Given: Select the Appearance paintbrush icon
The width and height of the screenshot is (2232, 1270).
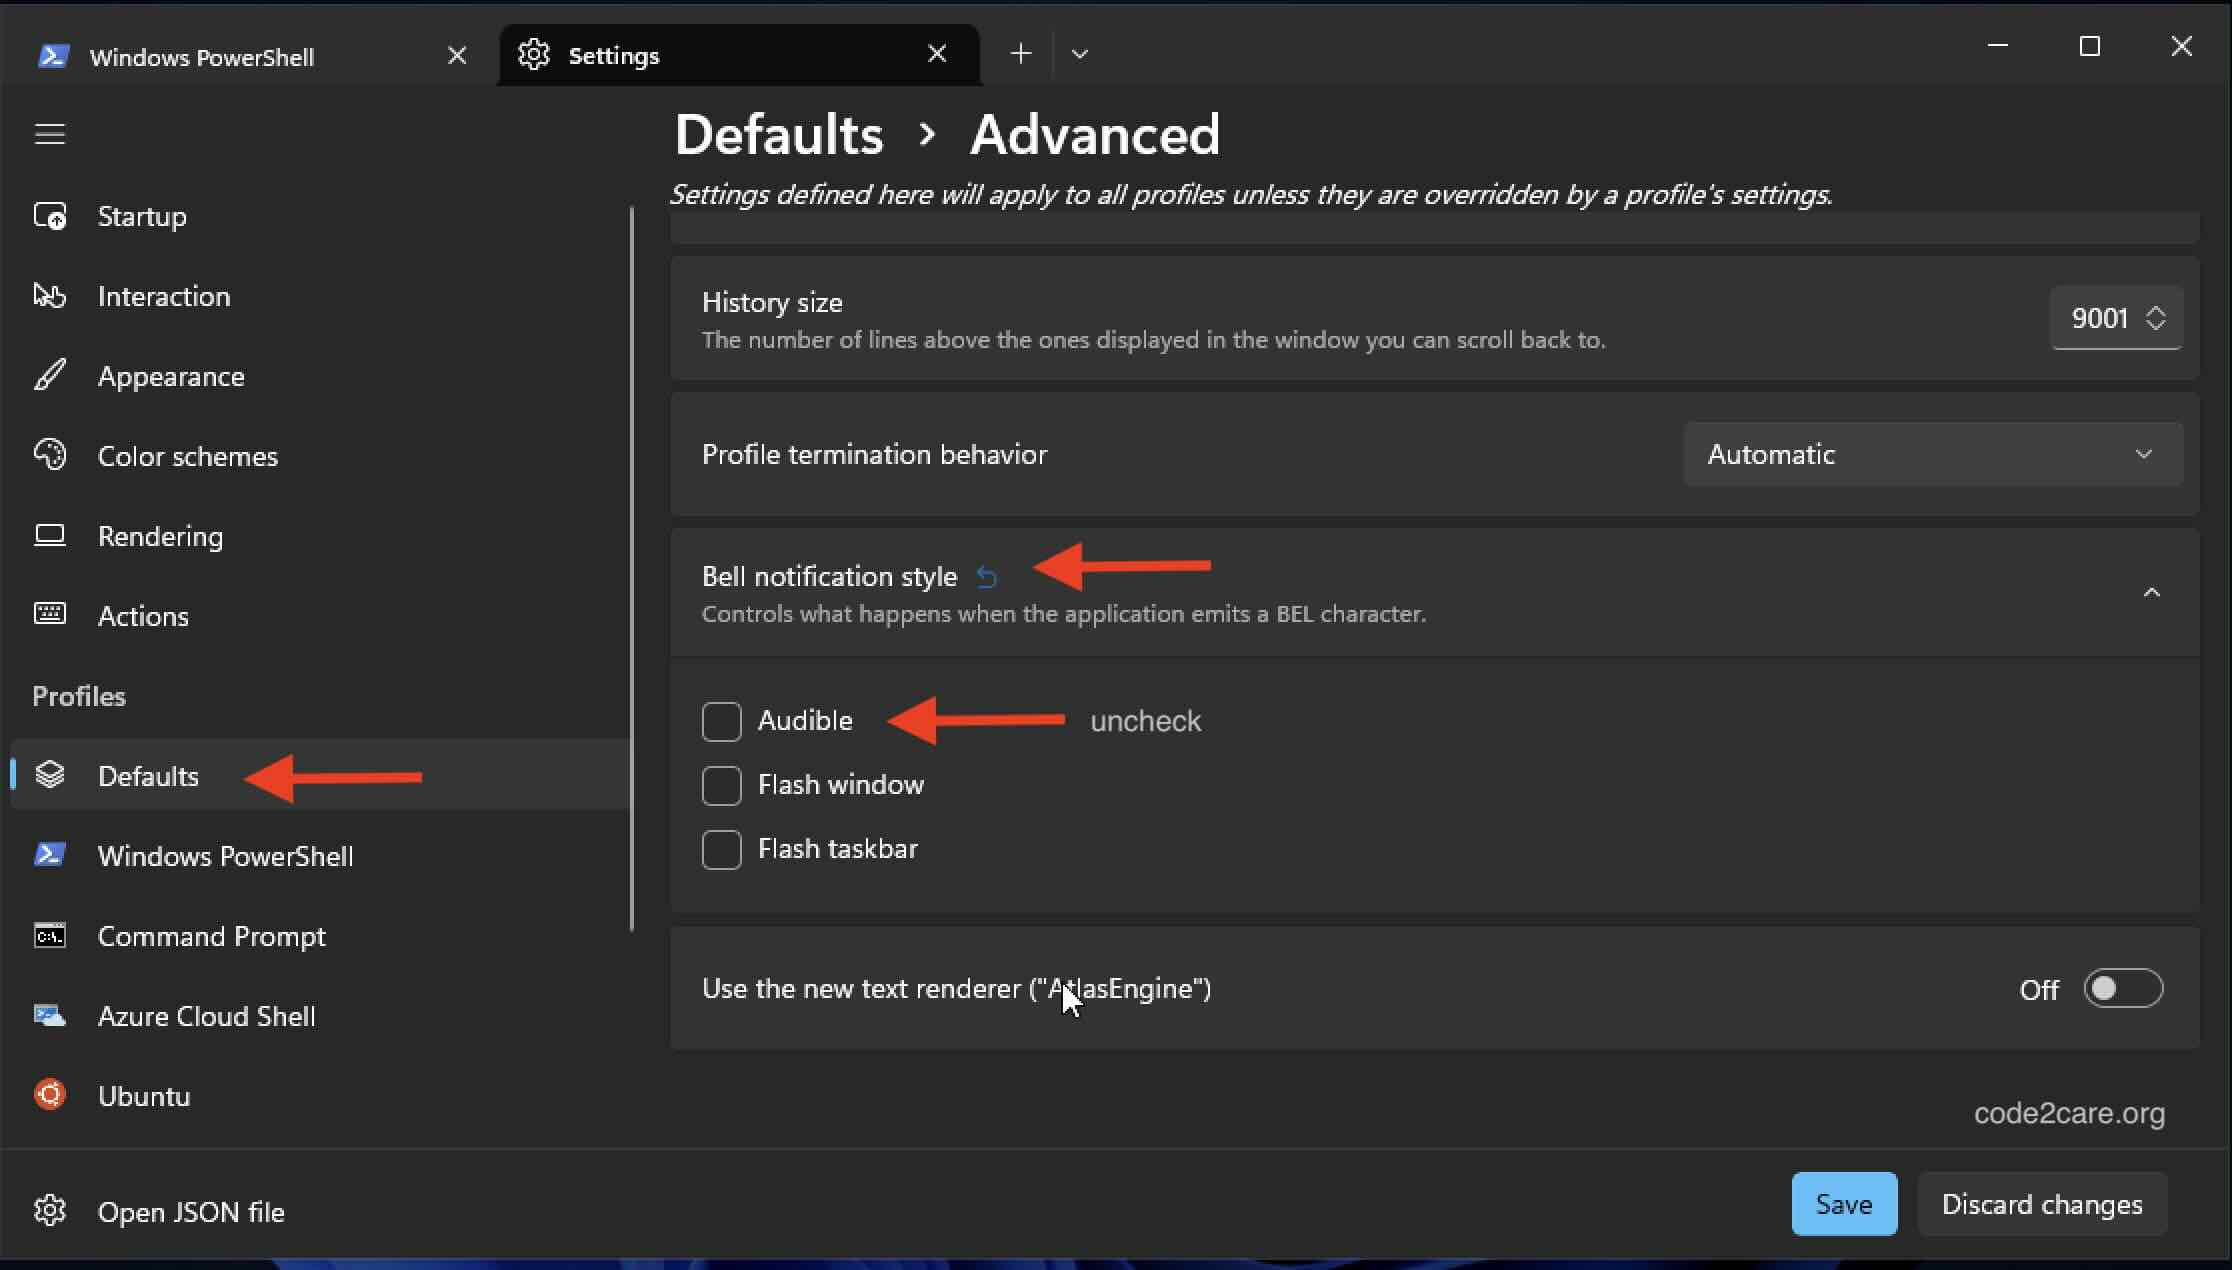Looking at the screenshot, I should coord(50,375).
